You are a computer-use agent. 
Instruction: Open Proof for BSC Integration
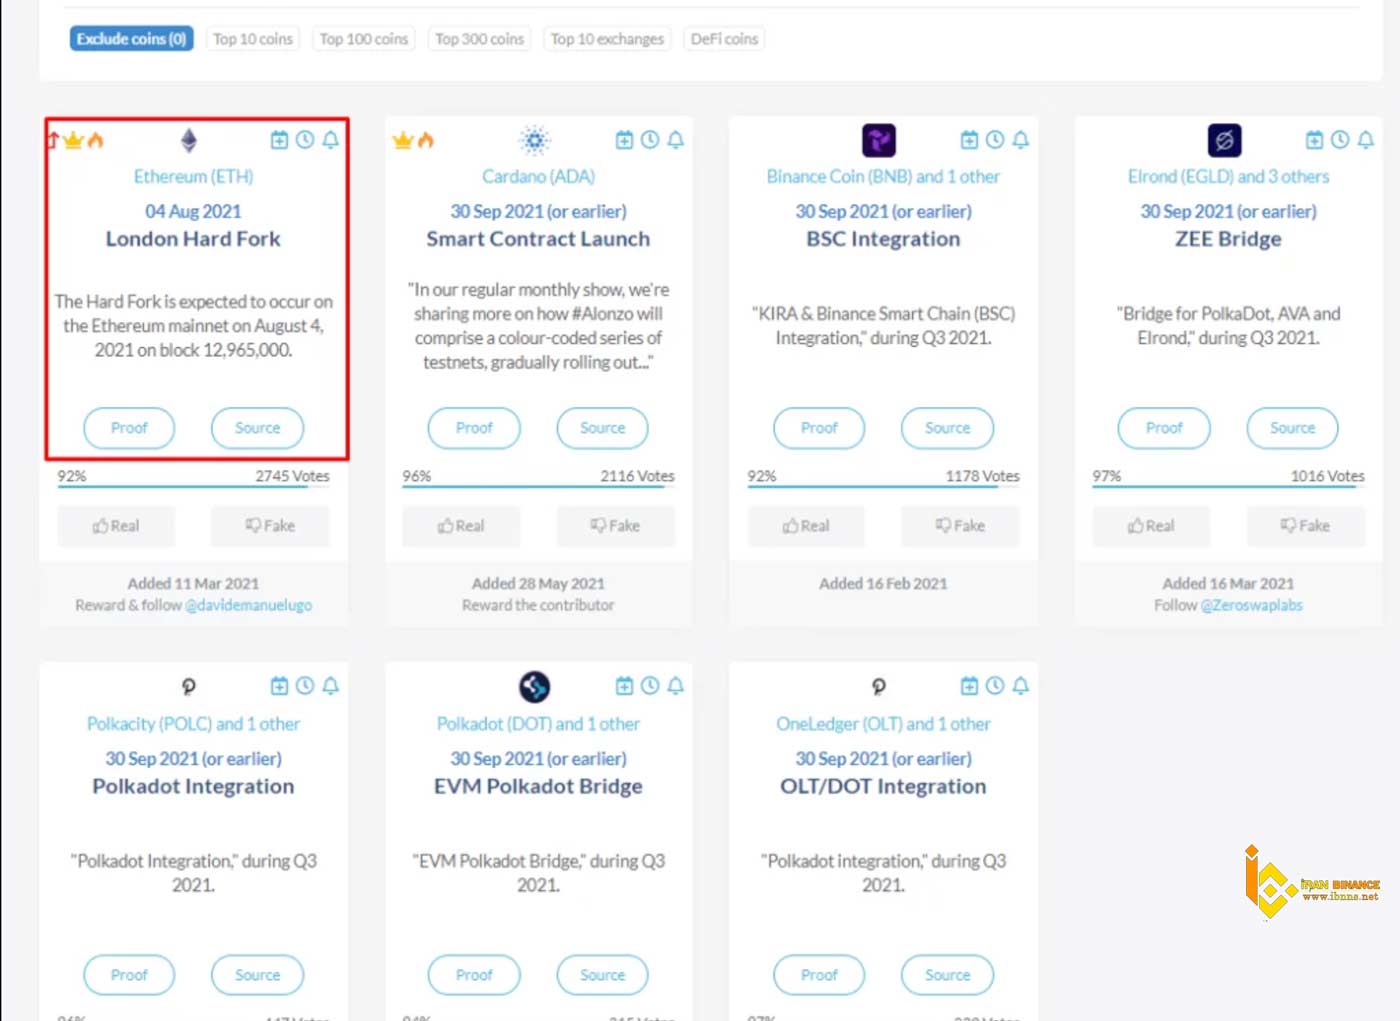pos(819,428)
